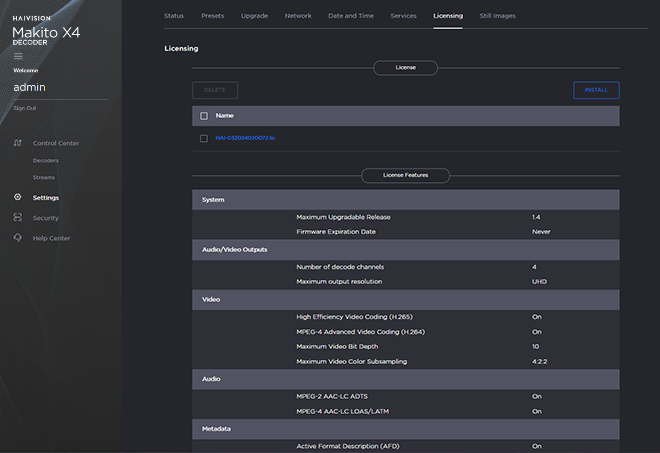Open the Date and Time tab
This screenshot has height=453, width=660.
pos(350,16)
